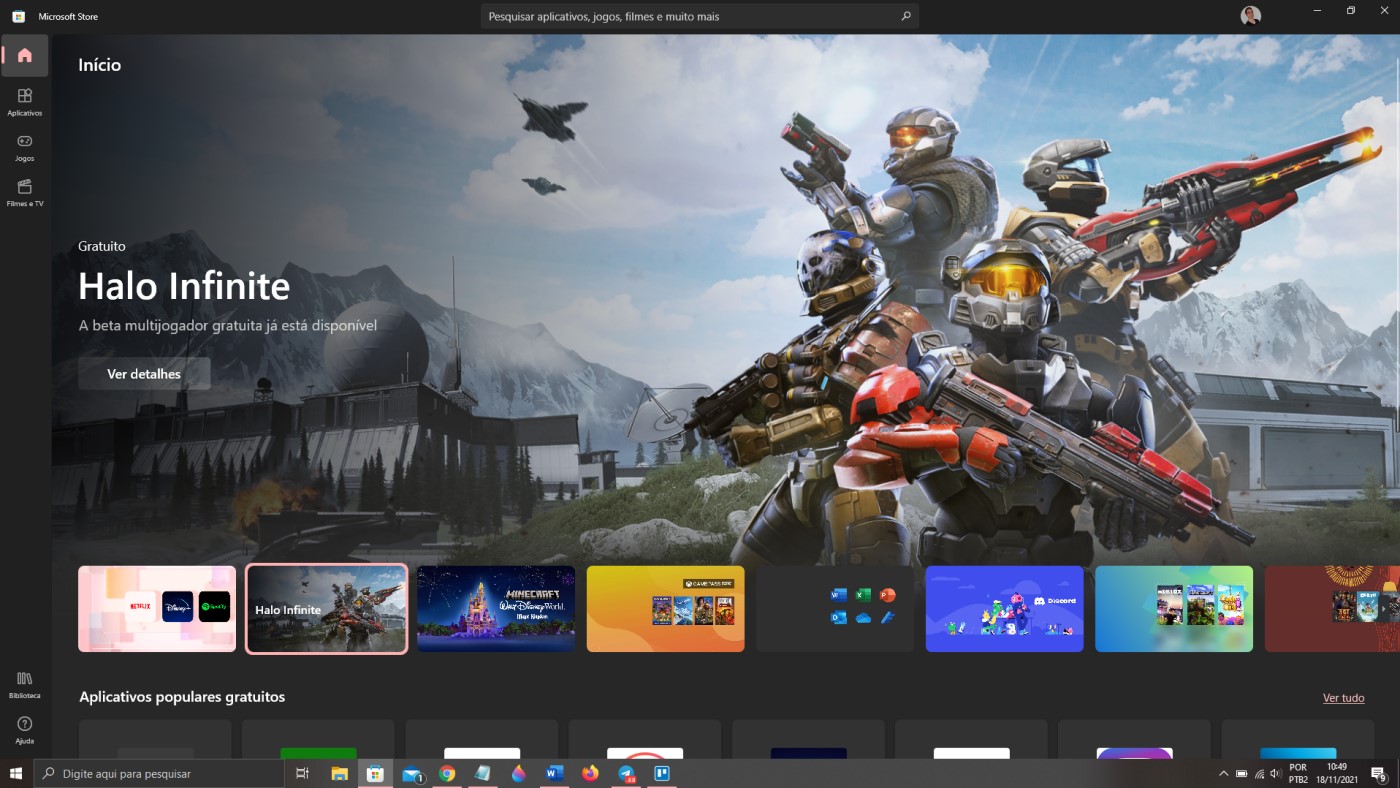Select the Roblox games carousel card
The image size is (1400, 788).
click(x=1174, y=609)
